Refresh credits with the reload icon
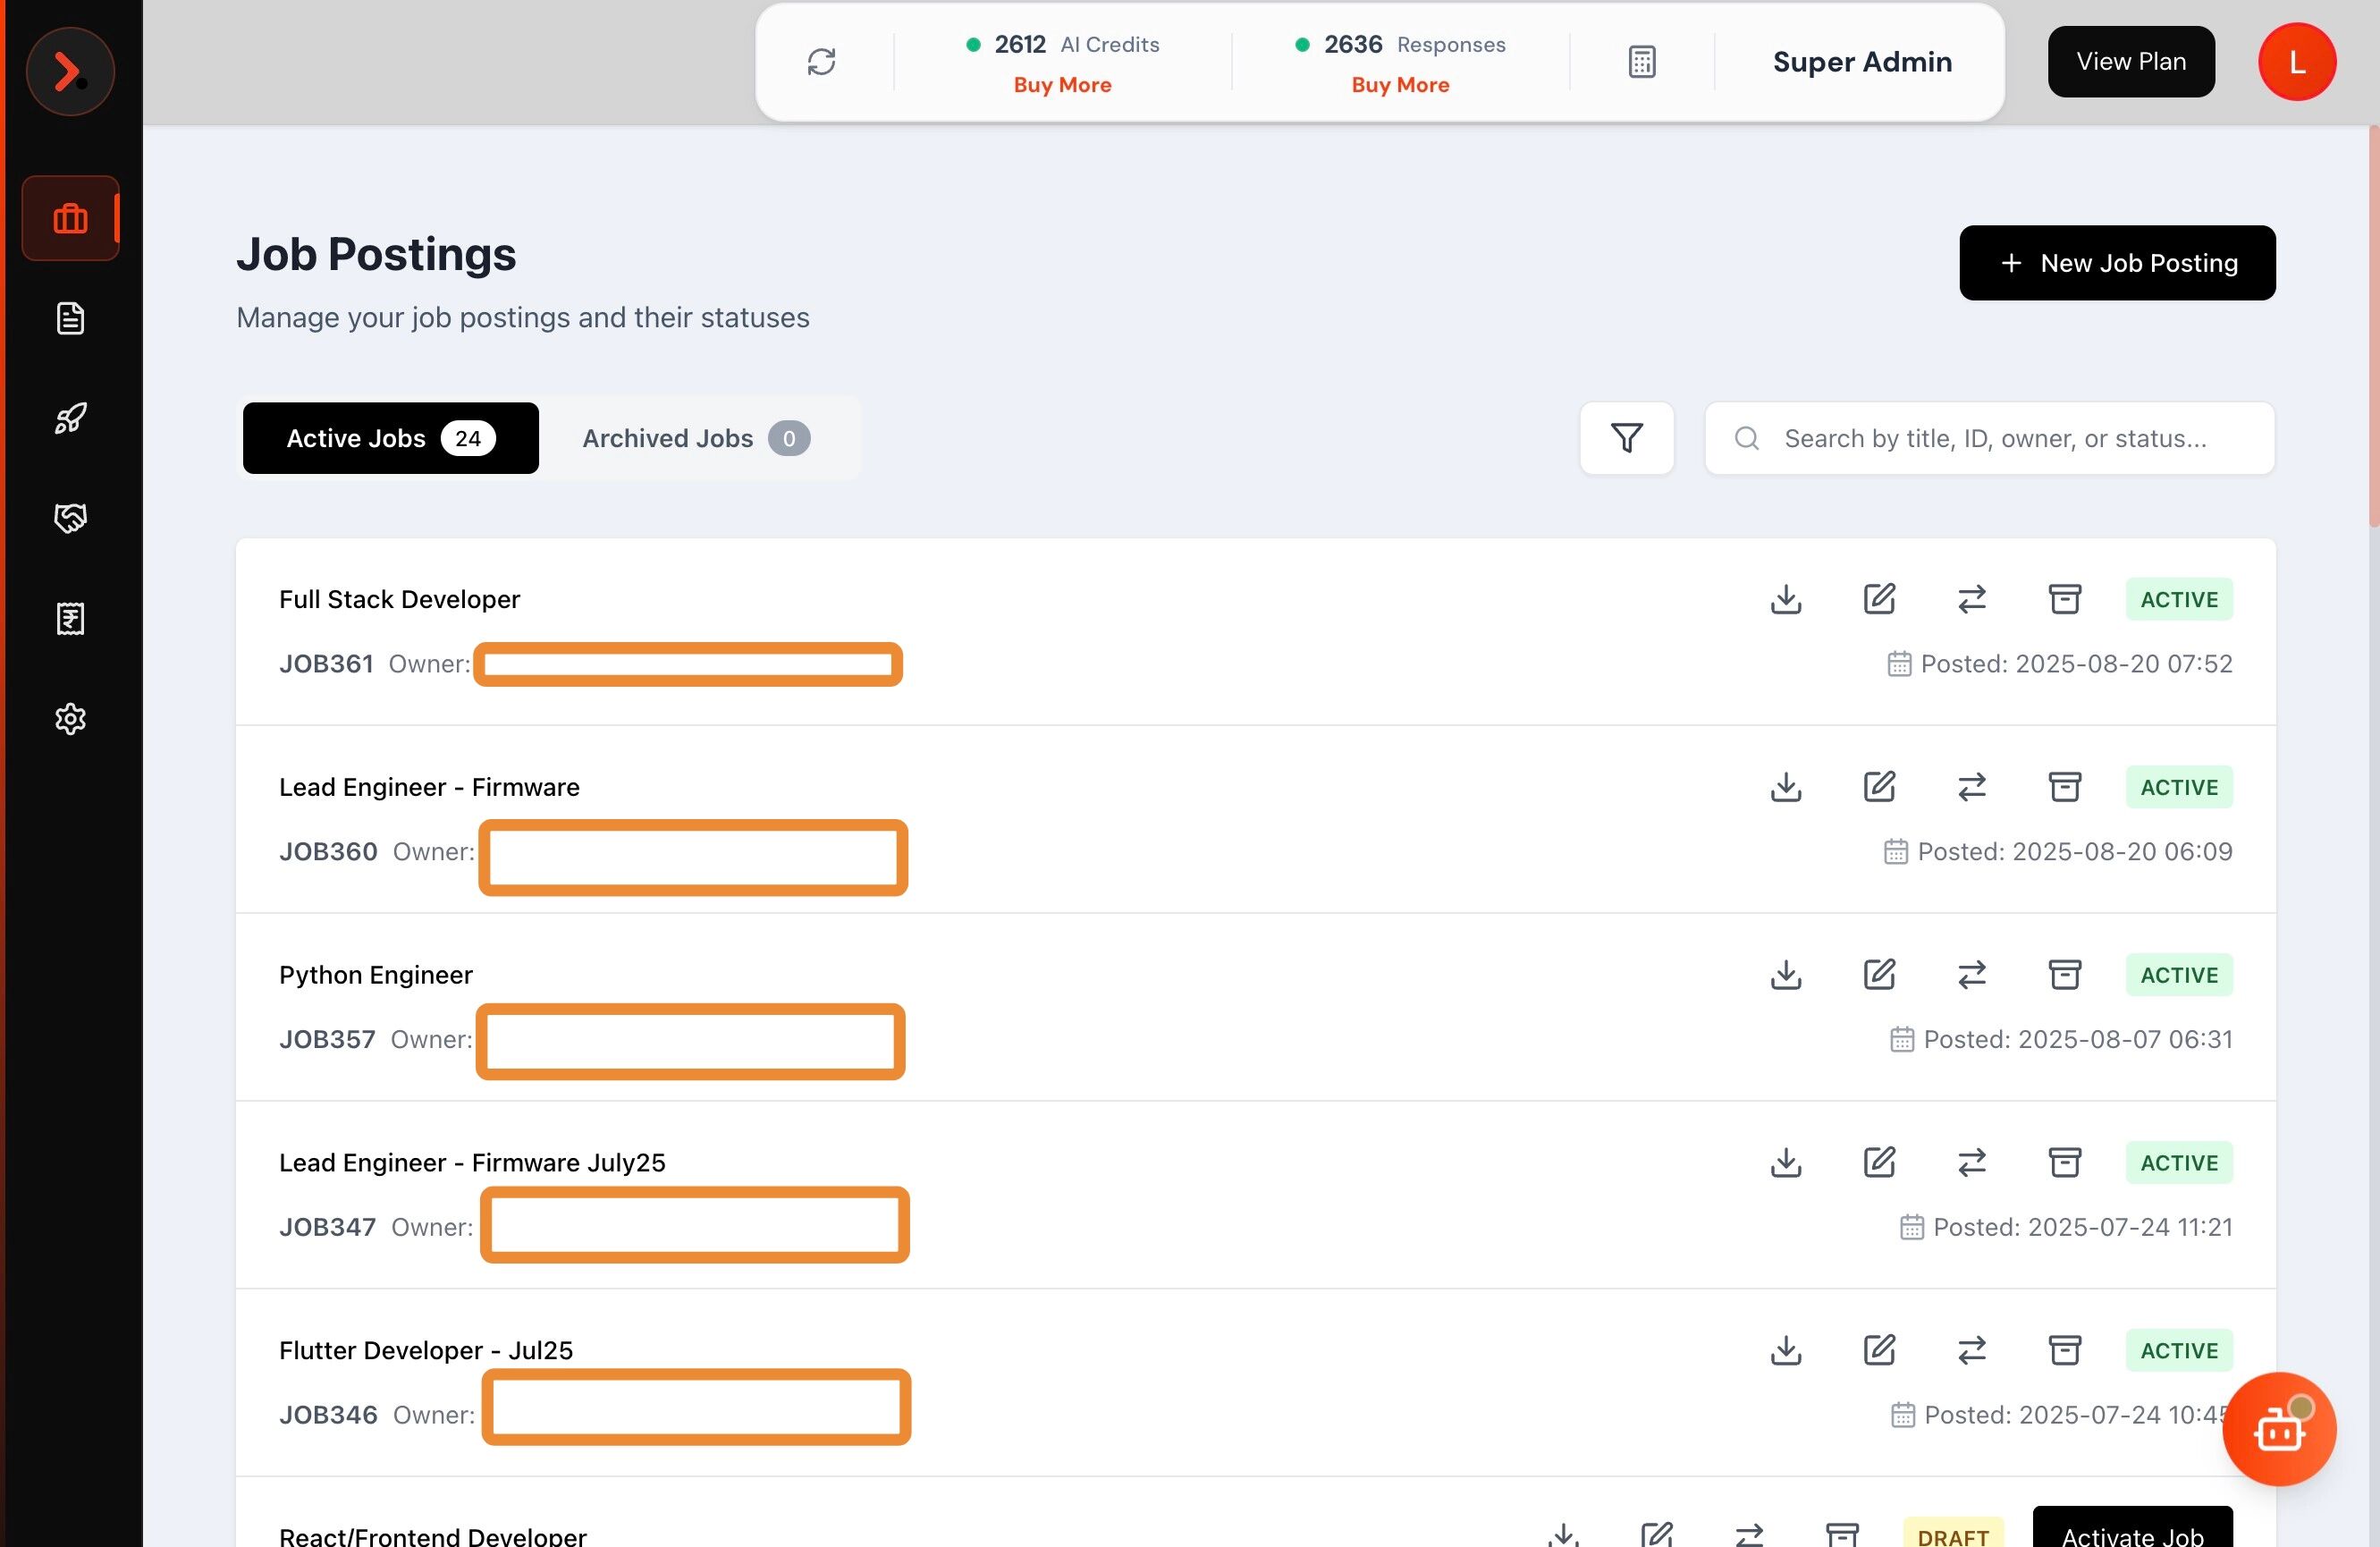Image resolution: width=2380 pixels, height=1547 pixels. click(822, 61)
